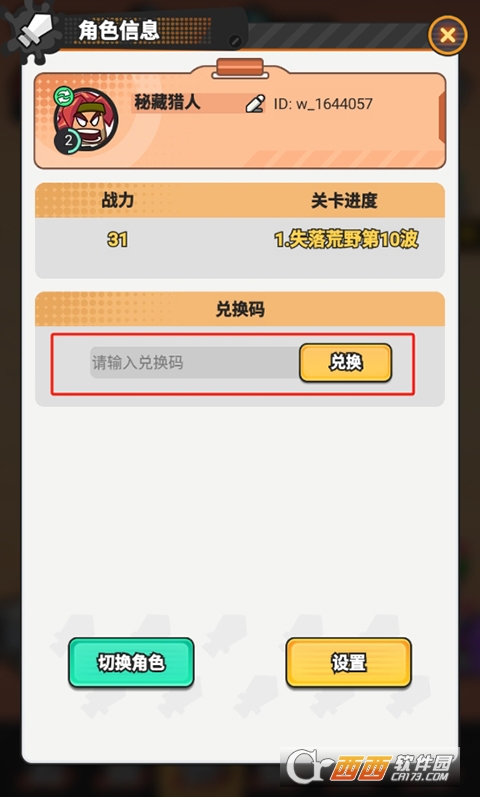
Task: Click the 西西软件园 watermark logo
Action: click(370, 769)
